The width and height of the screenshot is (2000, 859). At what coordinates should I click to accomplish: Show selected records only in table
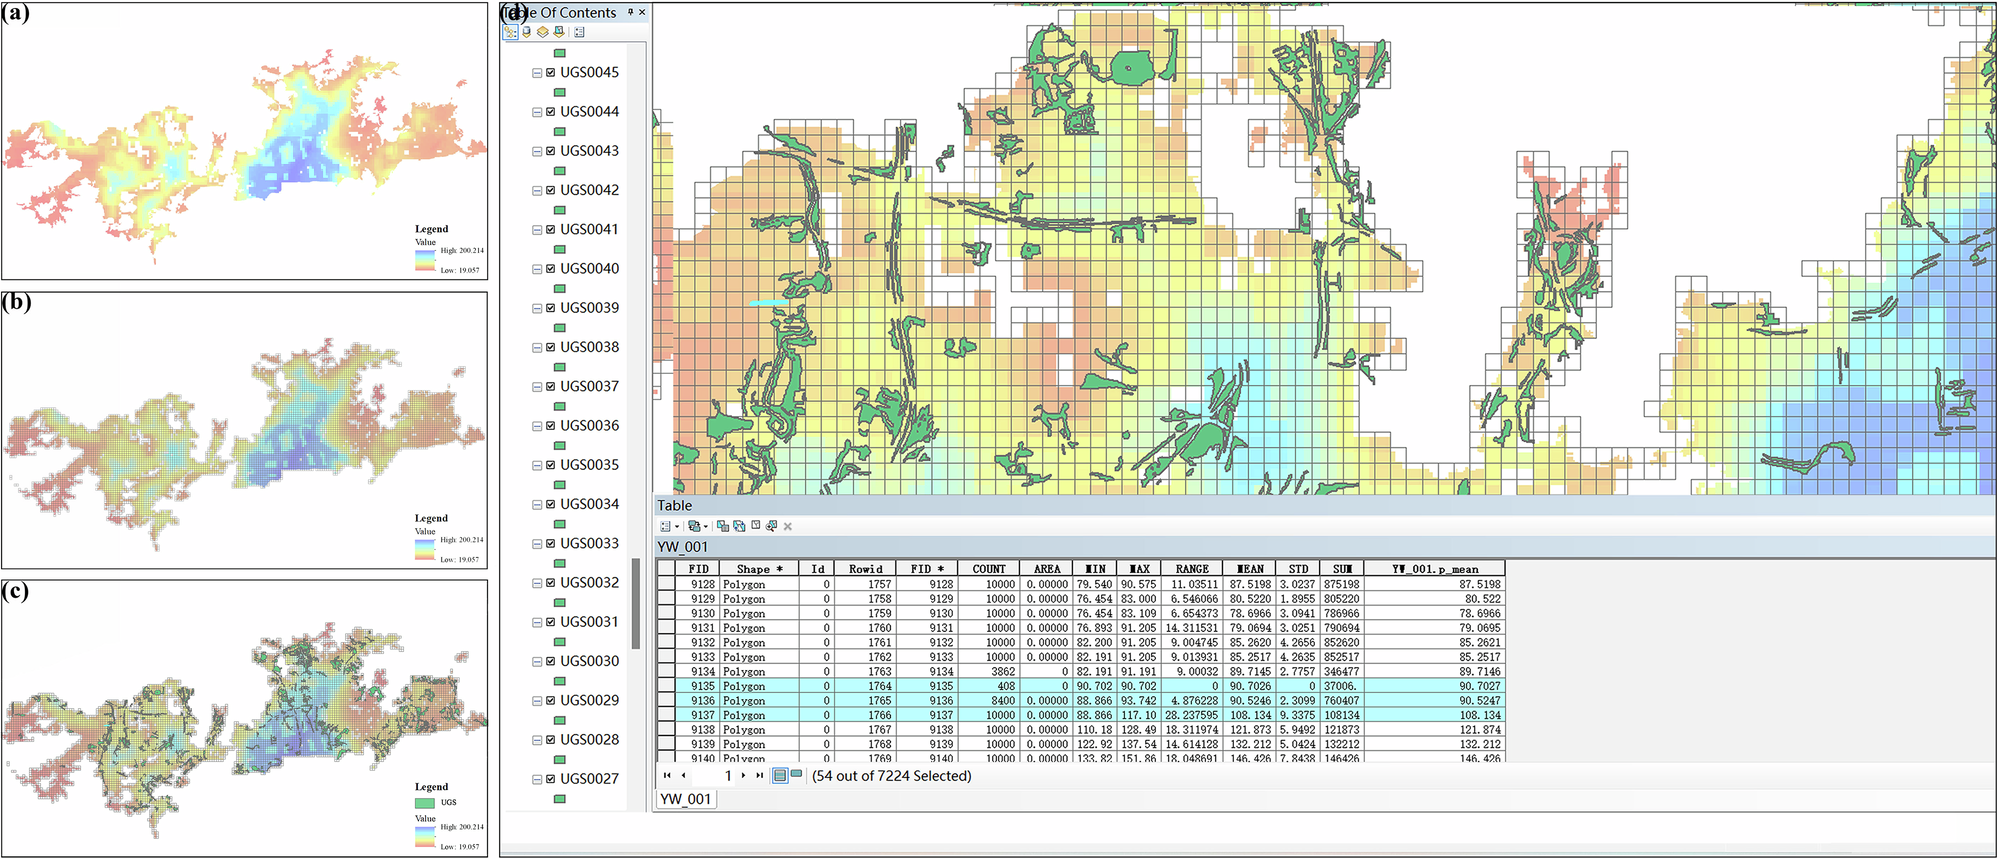[x=796, y=775]
